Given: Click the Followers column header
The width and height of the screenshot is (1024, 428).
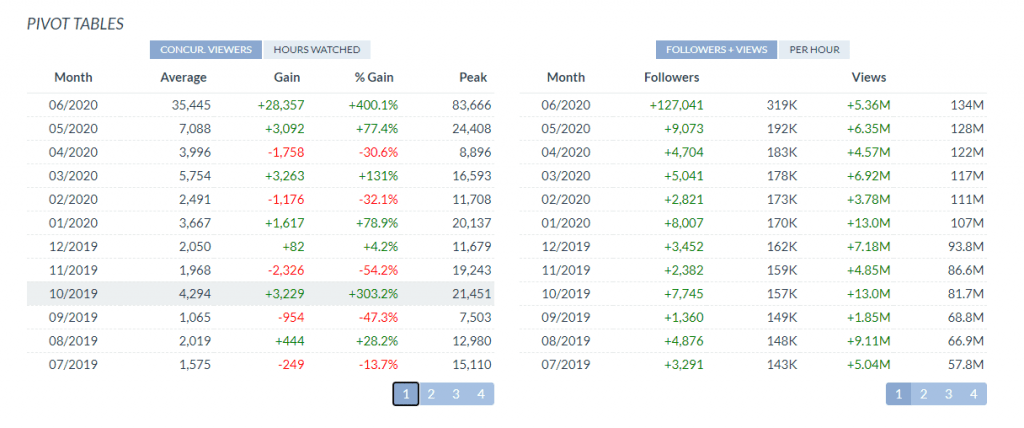Looking at the screenshot, I should tap(672, 78).
